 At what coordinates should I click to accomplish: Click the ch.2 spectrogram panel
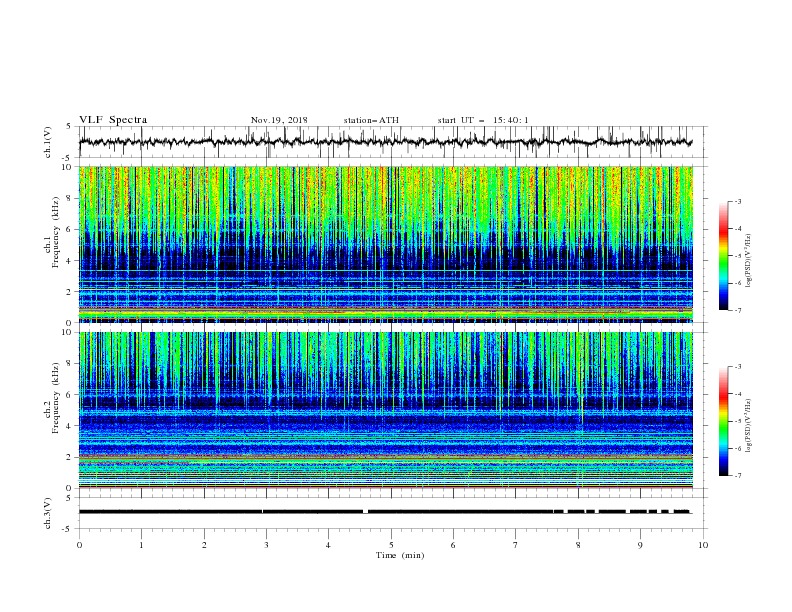(x=385, y=410)
